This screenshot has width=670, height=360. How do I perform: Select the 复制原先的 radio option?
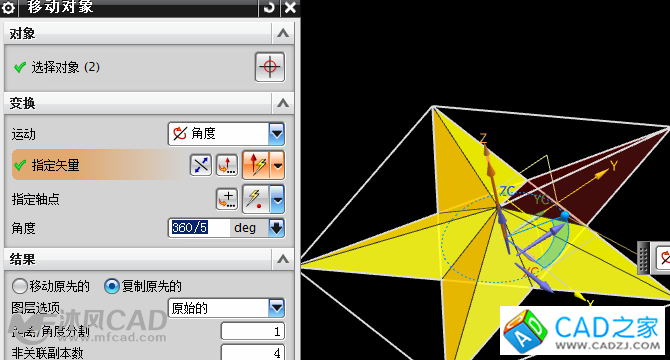(x=143, y=286)
